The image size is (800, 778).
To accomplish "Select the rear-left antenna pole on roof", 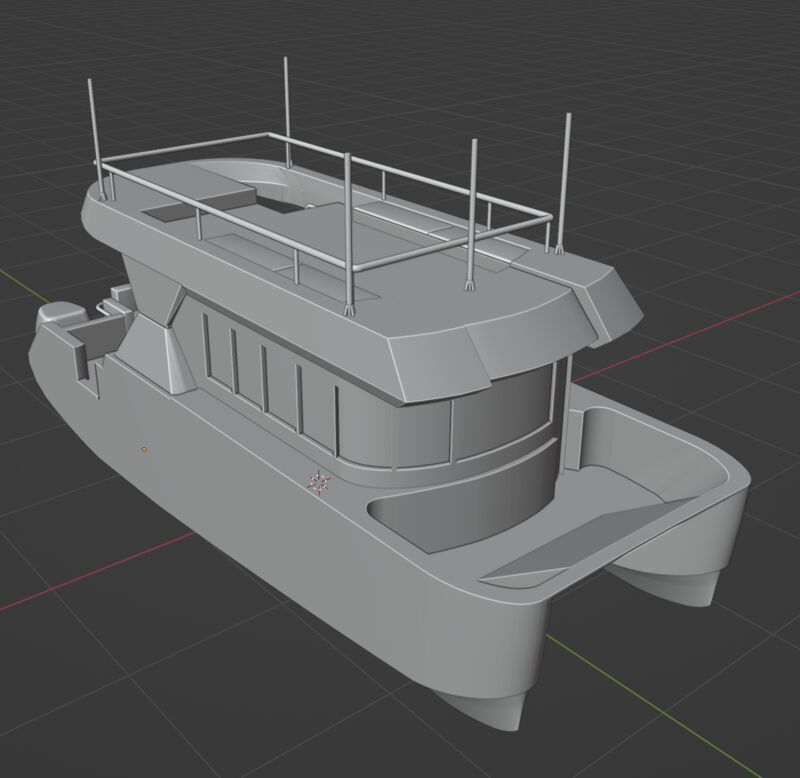I will (x=95, y=138).
